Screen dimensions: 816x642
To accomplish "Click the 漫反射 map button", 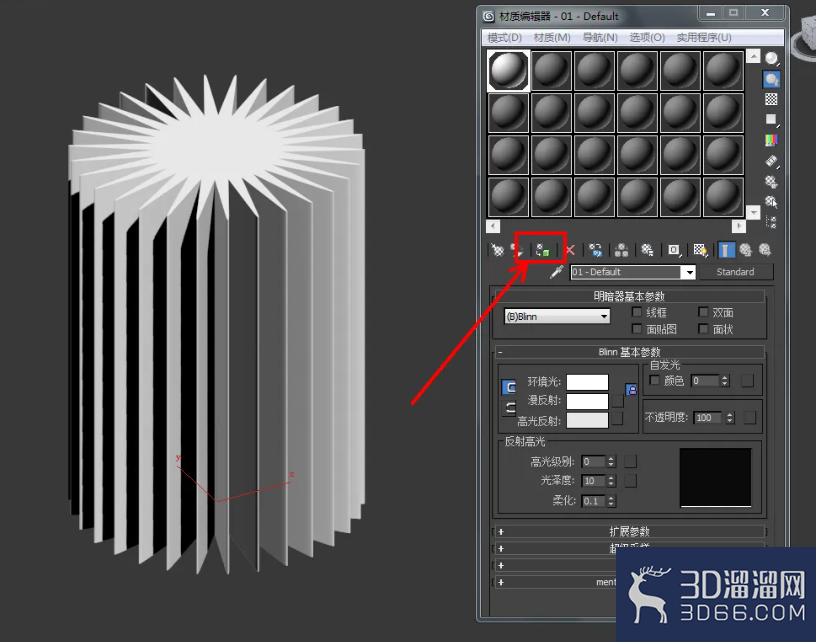I will tap(618, 401).
